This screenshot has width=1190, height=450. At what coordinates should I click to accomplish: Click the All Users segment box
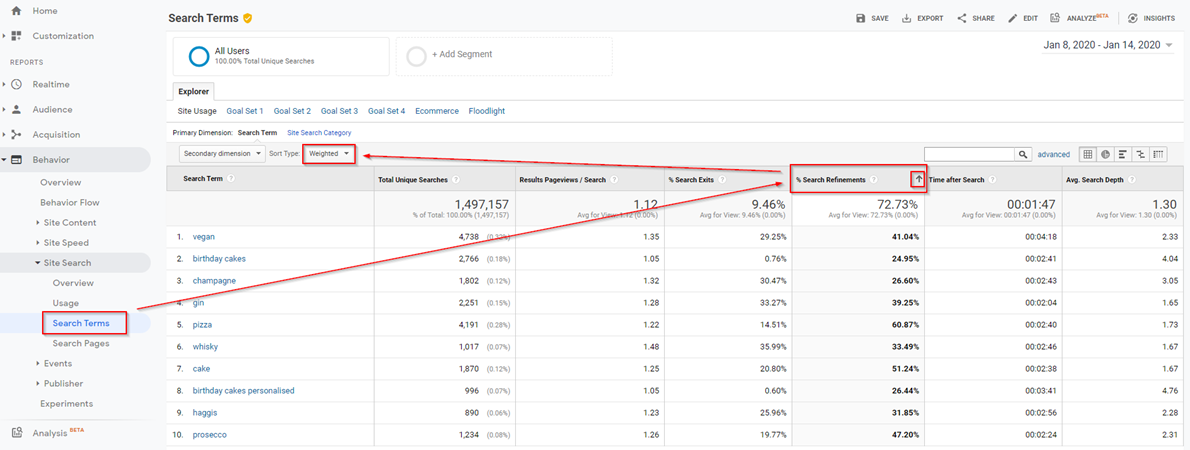pos(281,55)
